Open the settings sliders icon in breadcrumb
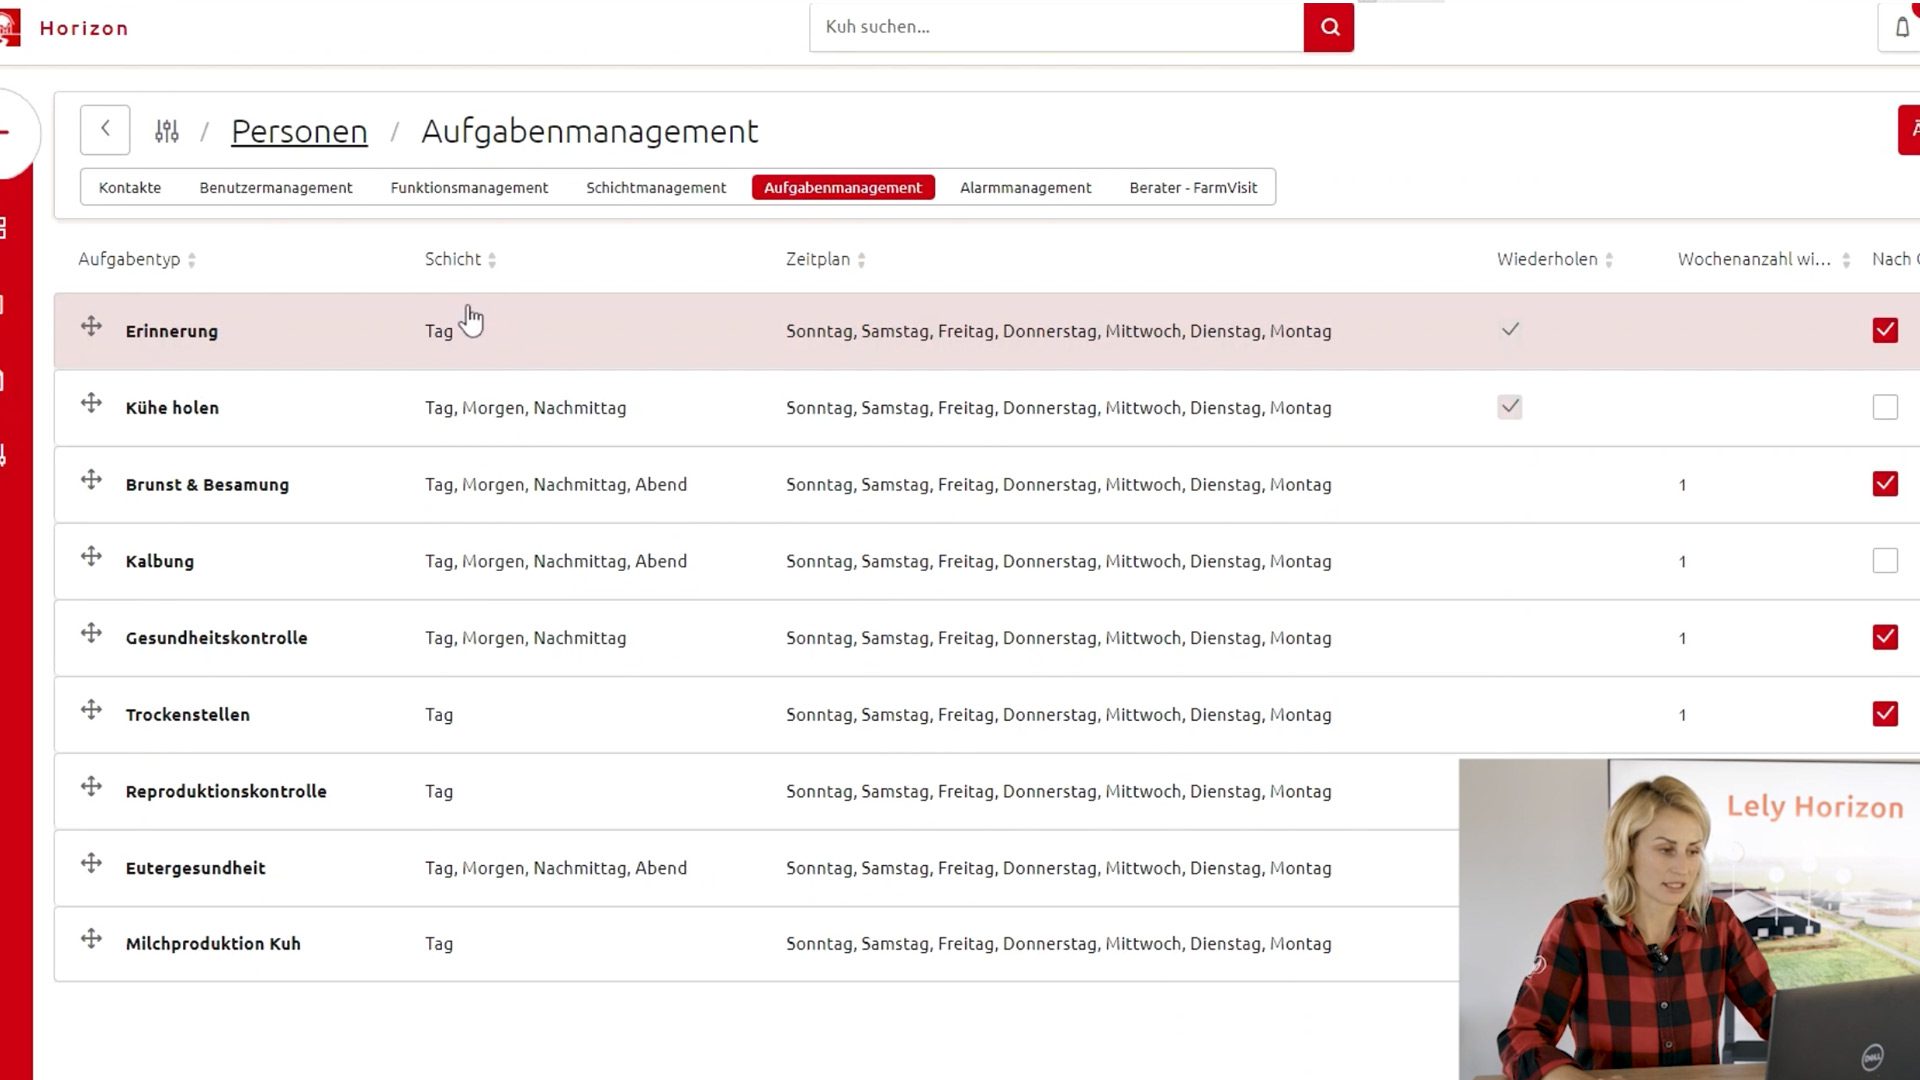This screenshot has height=1080, width=1920. pyautogui.click(x=167, y=131)
